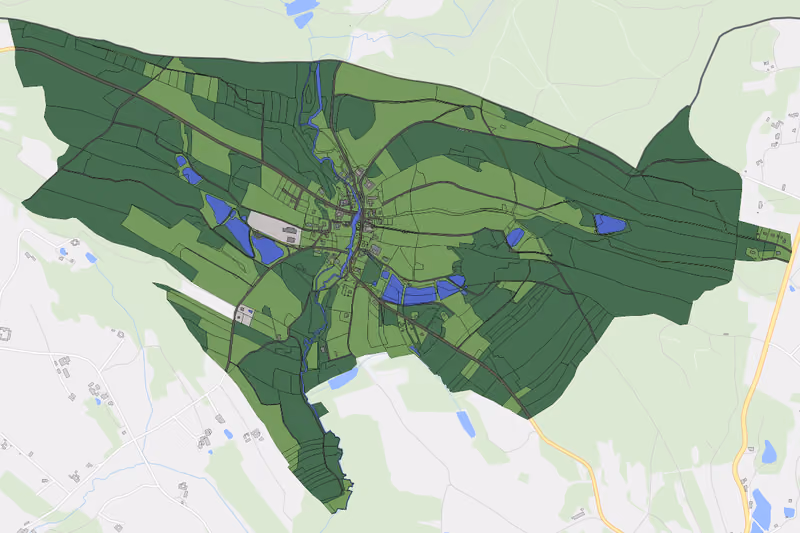Select the long curved blue pond south of the village

click(419, 295)
